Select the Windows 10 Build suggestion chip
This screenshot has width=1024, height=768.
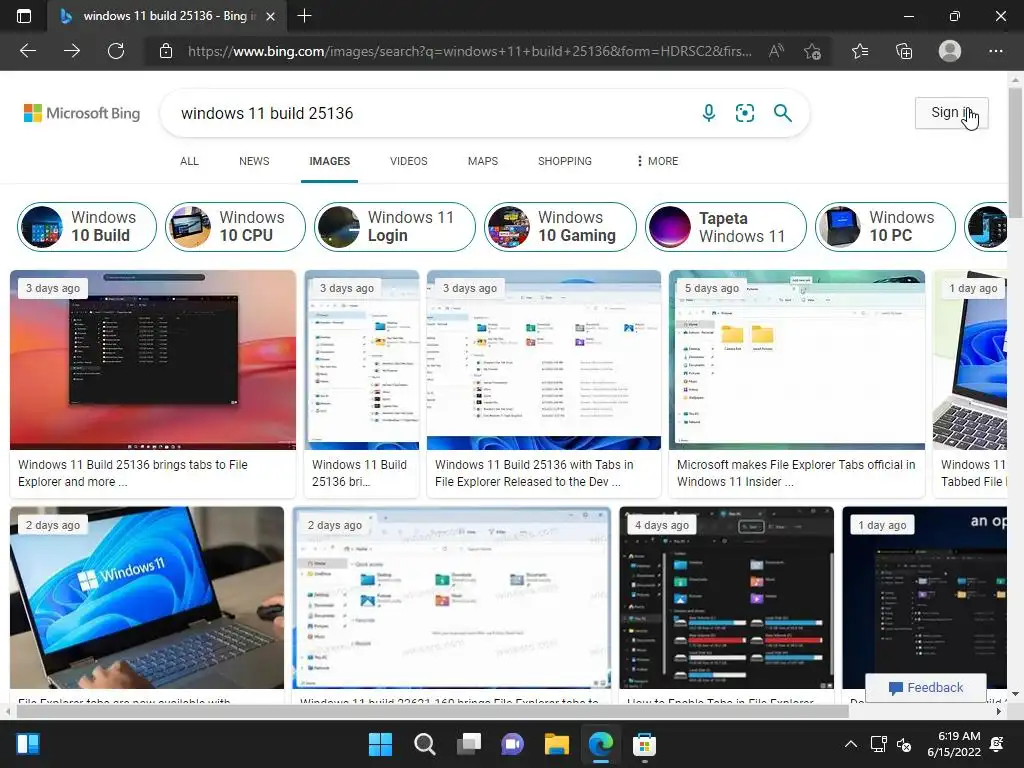(87, 227)
